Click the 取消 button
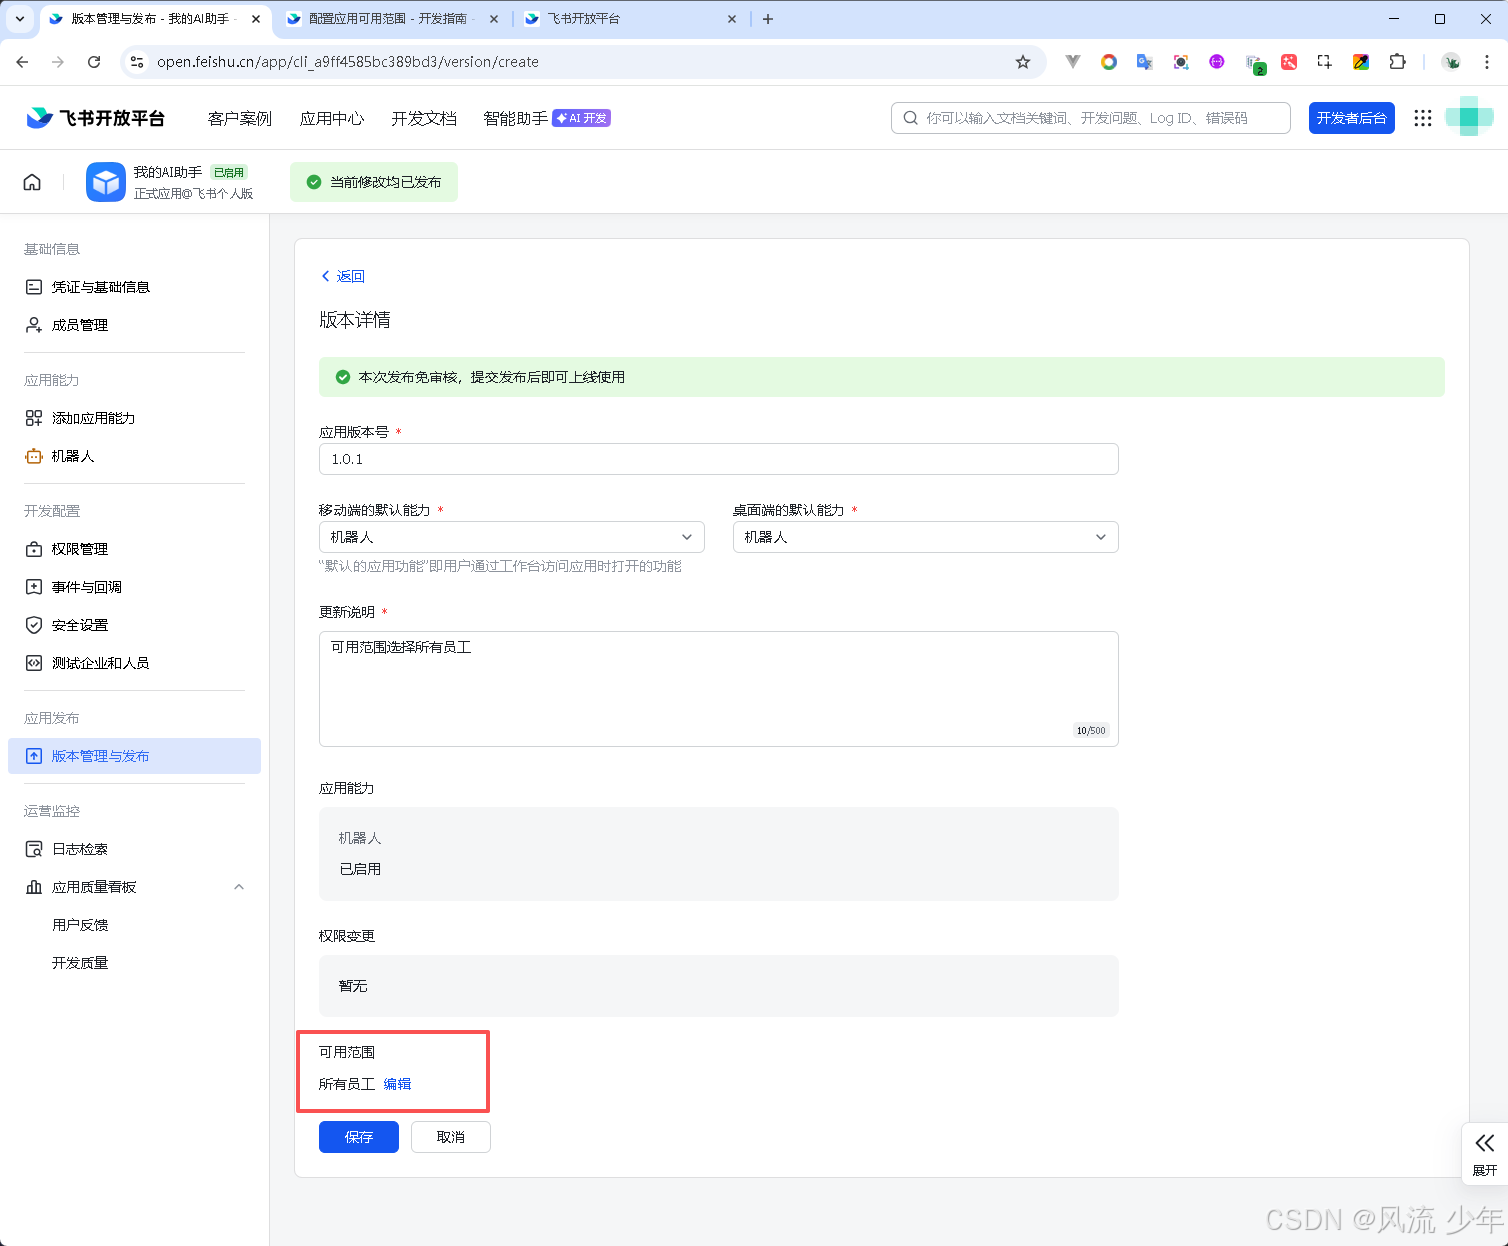 450,1137
